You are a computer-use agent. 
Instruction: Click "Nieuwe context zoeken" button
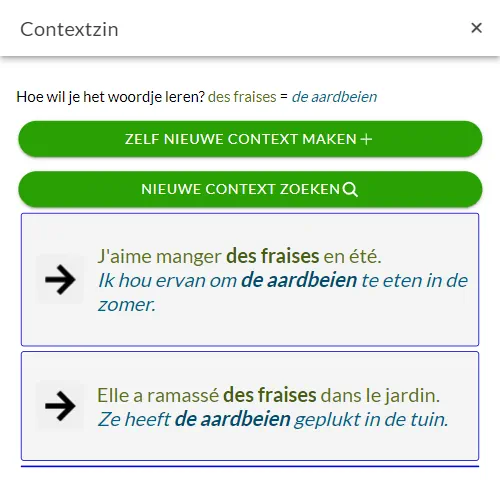click(x=250, y=189)
